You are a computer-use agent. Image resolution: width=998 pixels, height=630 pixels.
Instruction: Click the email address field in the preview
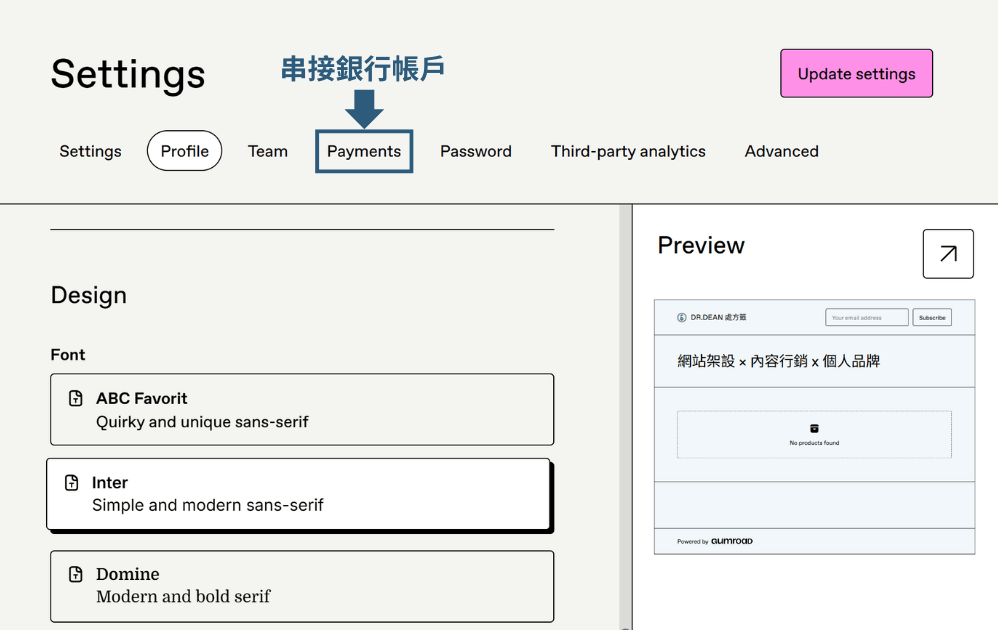click(866, 317)
